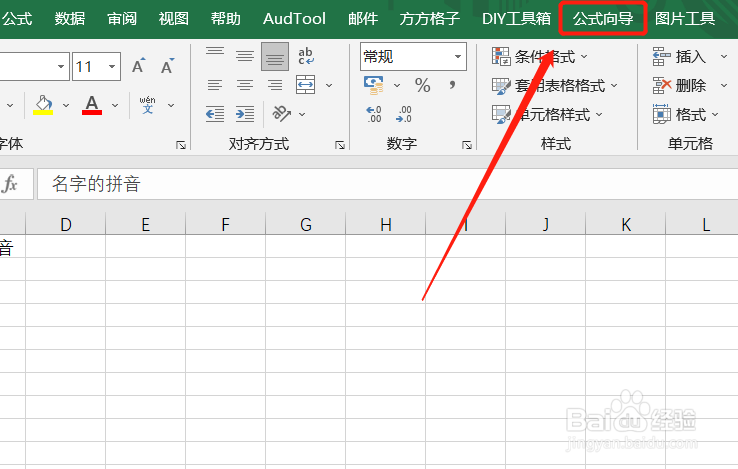Image resolution: width=738 pixels, height=469 pixels.
Task: Open the AudTool tab
Action: [294, 19]
